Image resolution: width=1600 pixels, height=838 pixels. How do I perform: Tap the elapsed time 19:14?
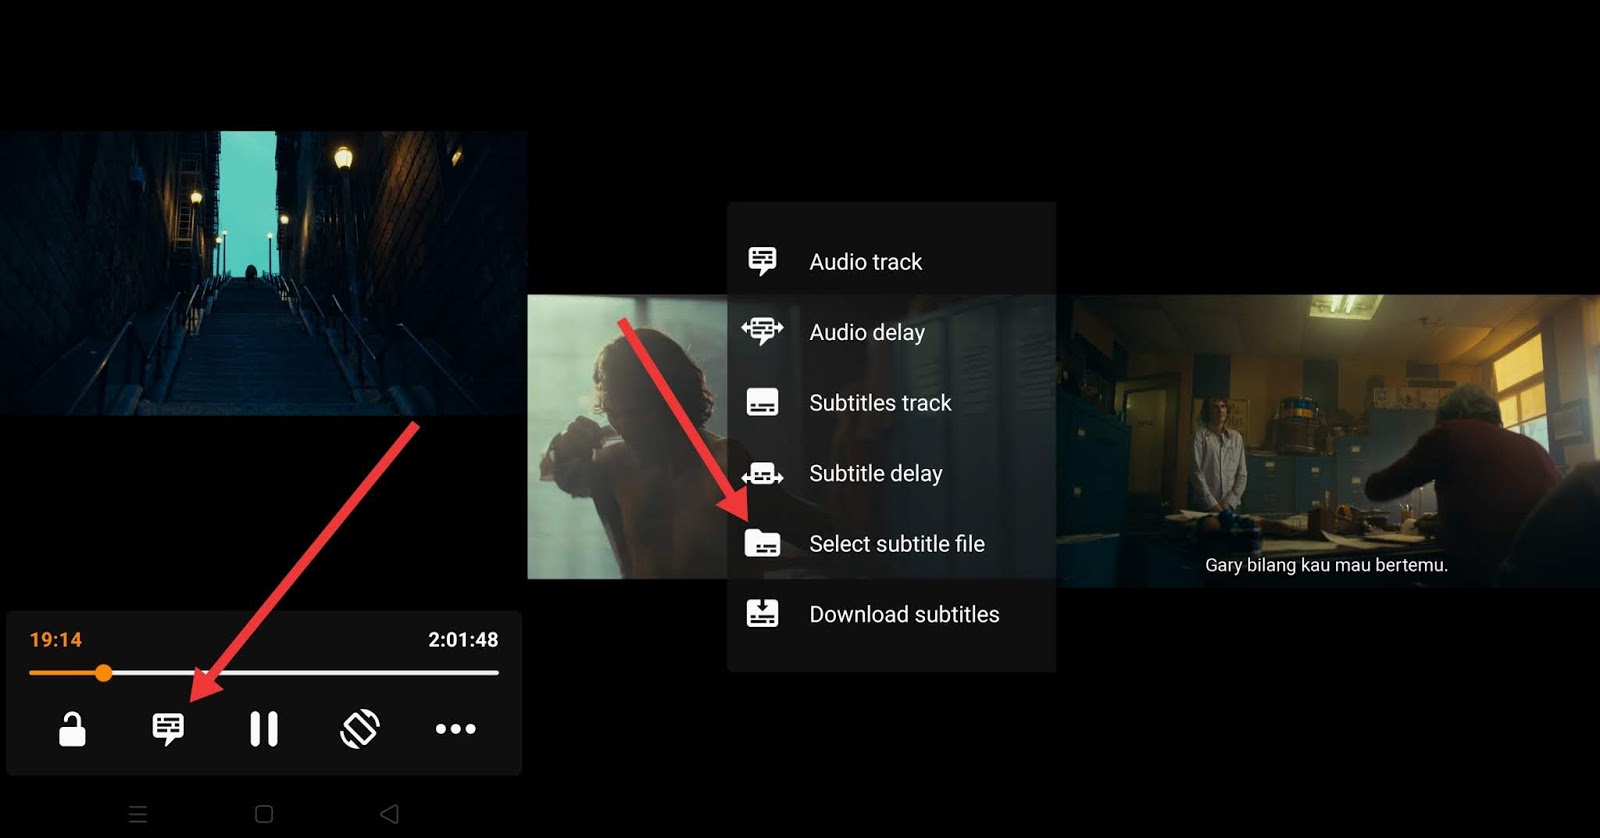56,640
